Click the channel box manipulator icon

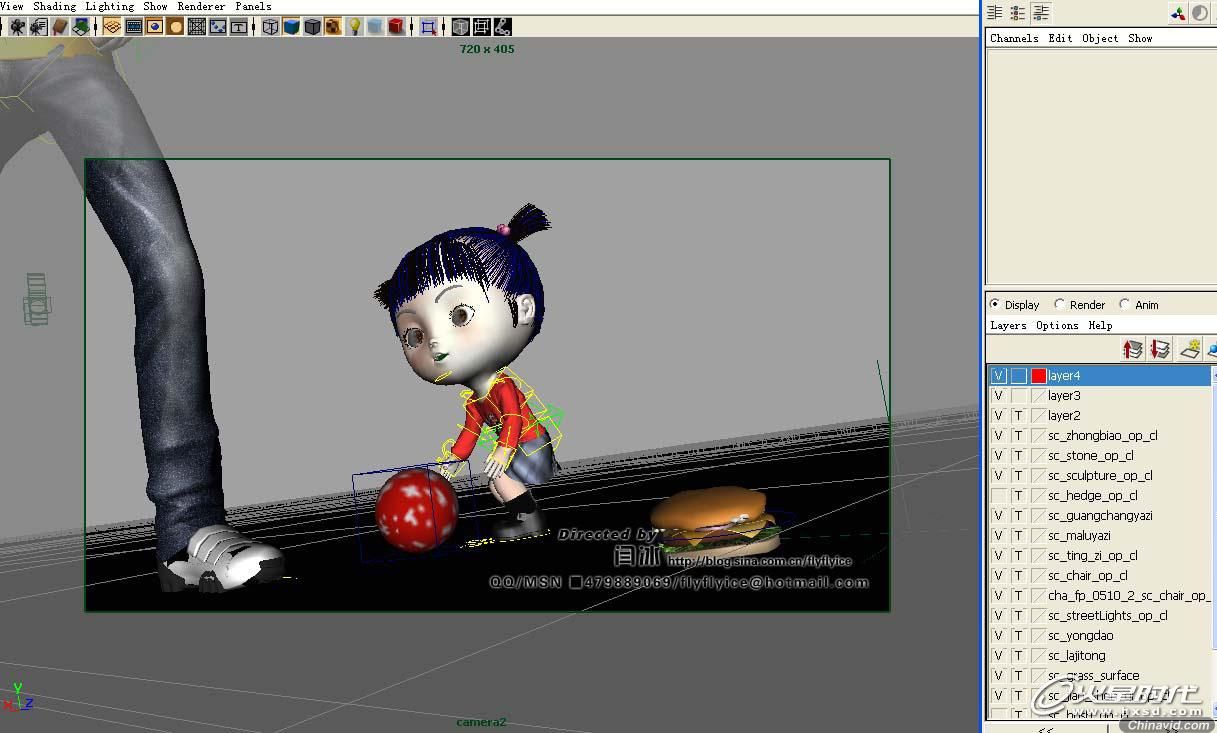click(x=1178, y=12)
